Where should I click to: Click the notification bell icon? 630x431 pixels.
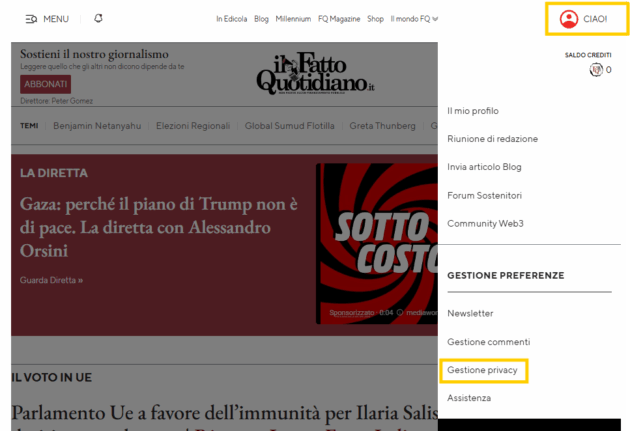(98, 19)
